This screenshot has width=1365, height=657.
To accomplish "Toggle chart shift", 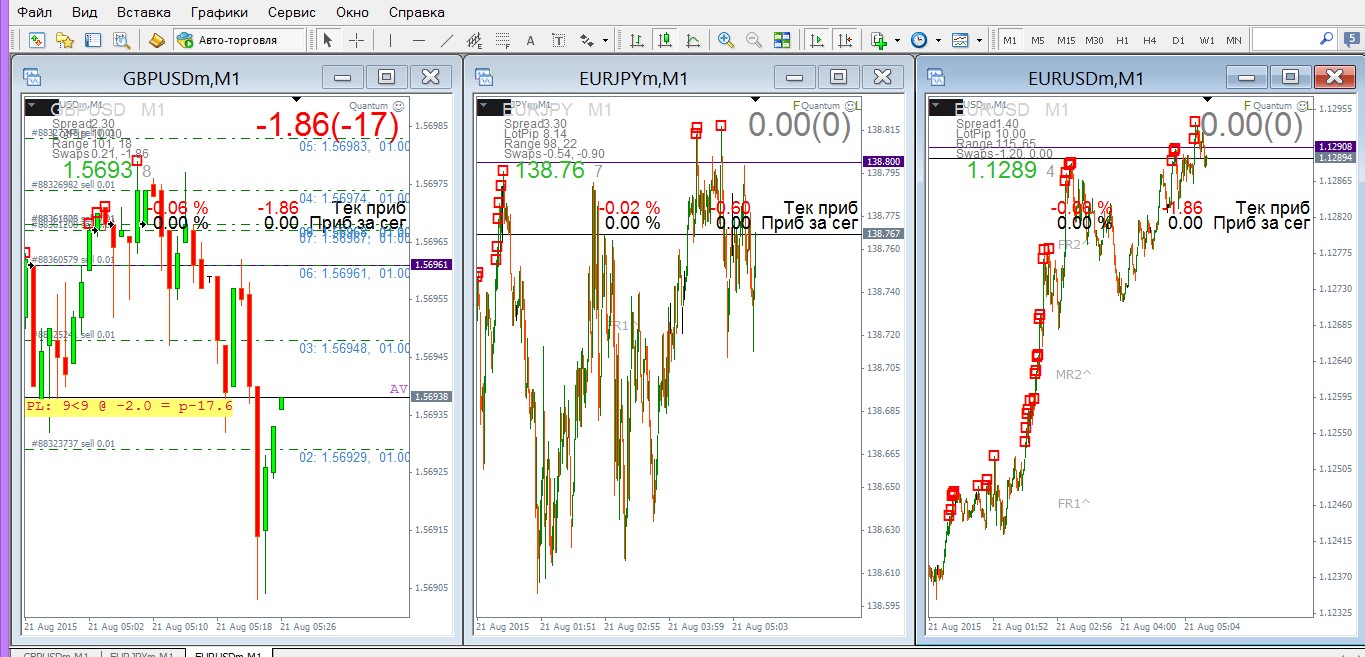I will click(x=845, y=40).
